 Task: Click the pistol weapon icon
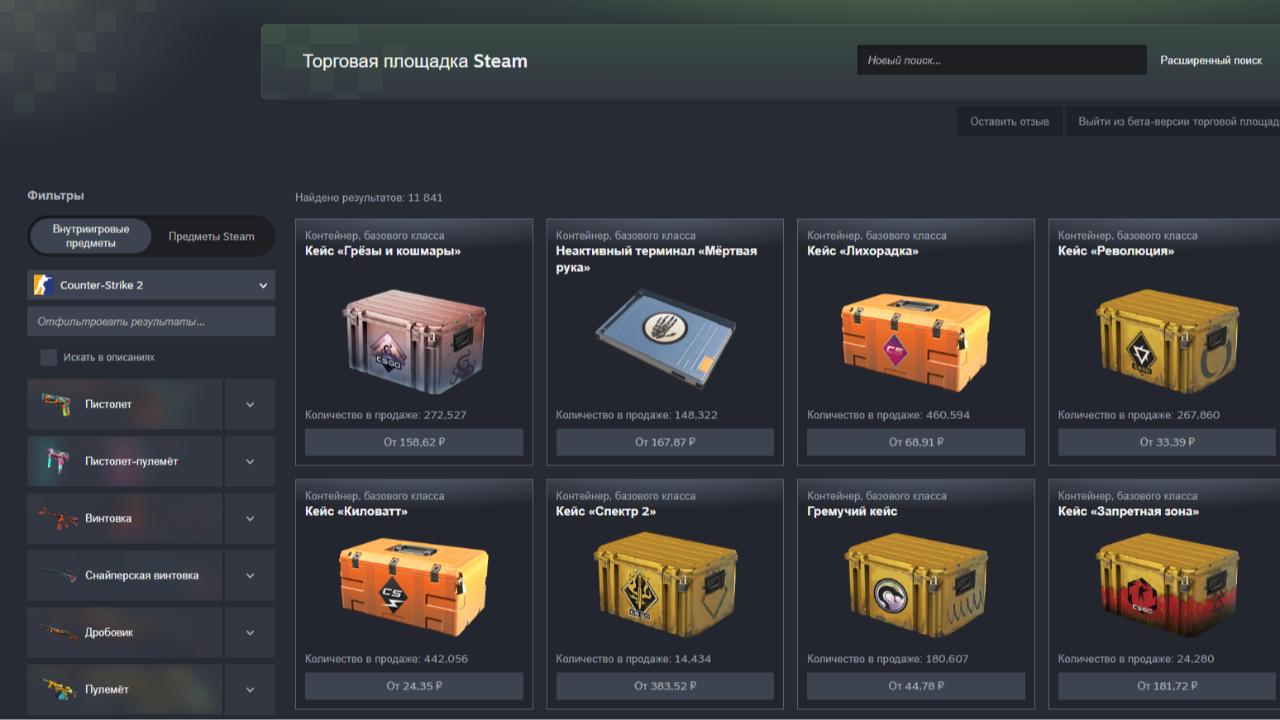[56, 404]
